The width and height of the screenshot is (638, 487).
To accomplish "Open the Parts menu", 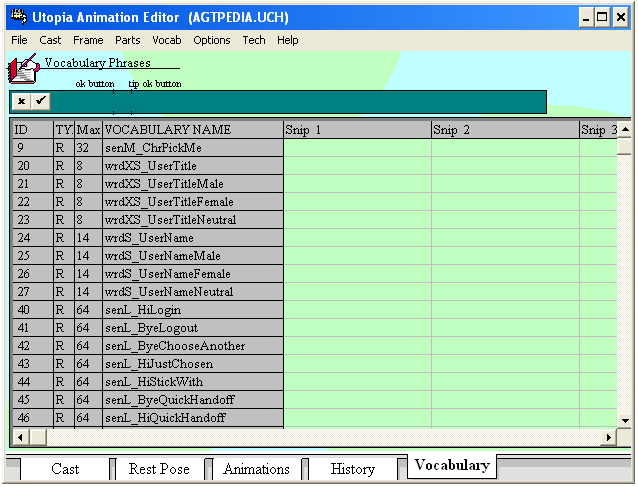I will tap(127, 40).
